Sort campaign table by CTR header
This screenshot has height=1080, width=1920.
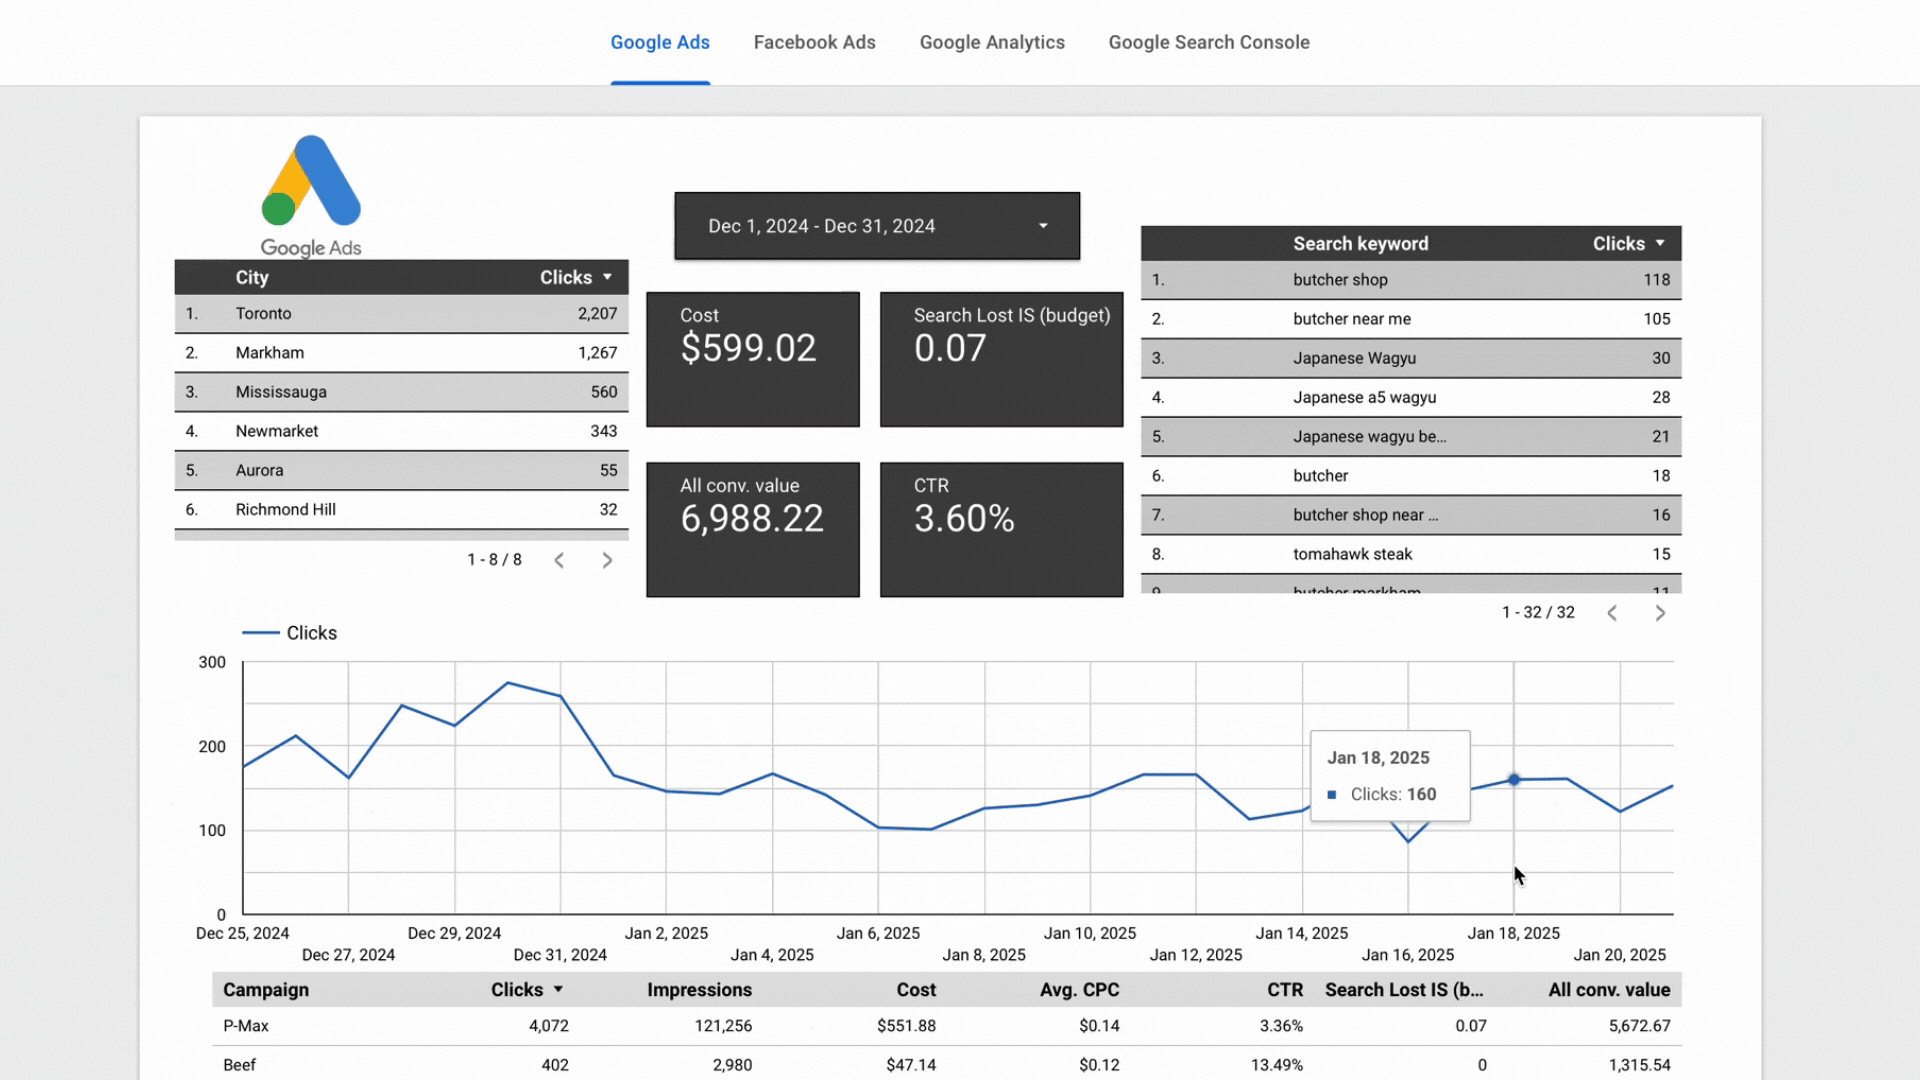[1285, 989]
